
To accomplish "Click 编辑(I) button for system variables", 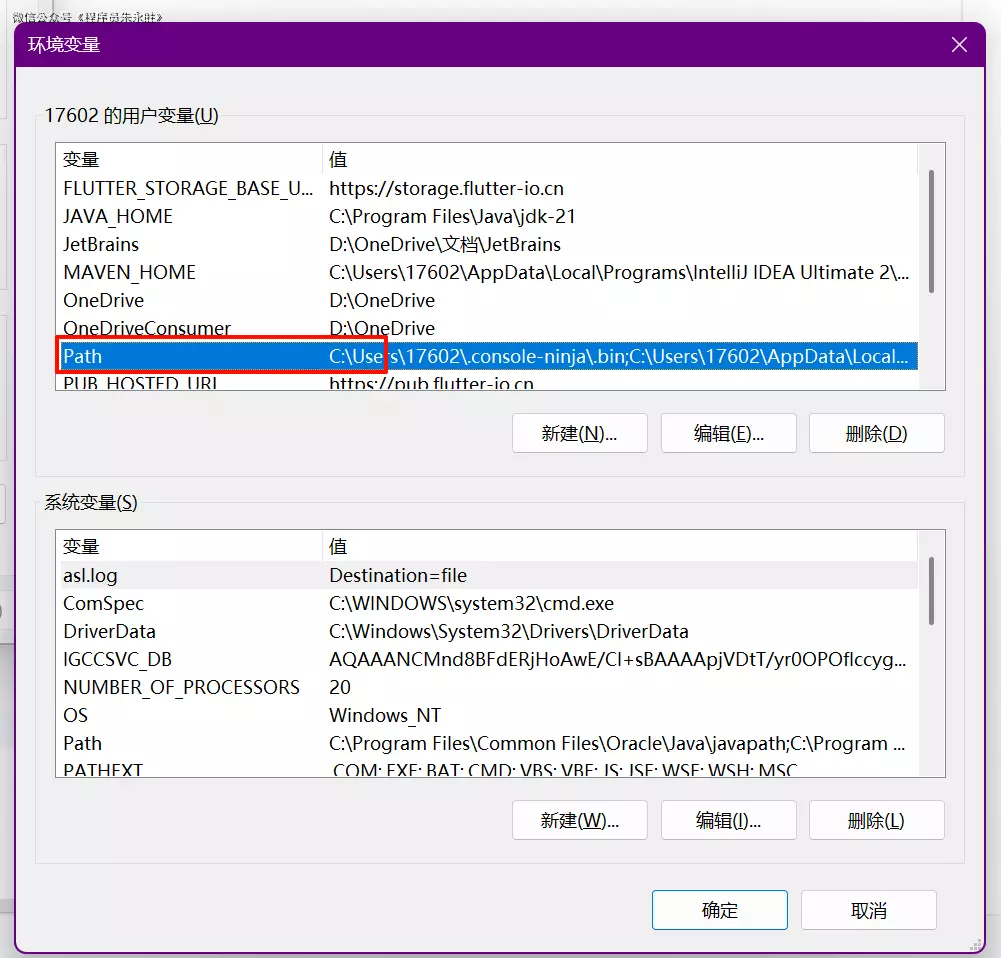I will point(728,820).
